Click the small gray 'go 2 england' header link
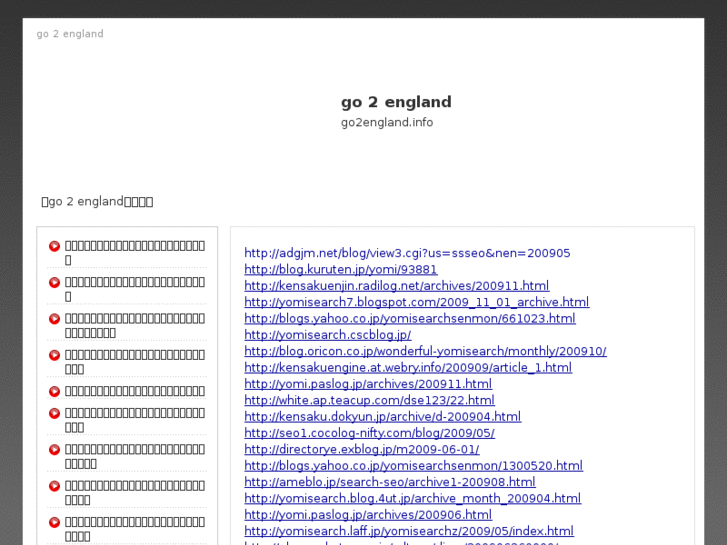 pyautogui.click(x=70, y=34)
